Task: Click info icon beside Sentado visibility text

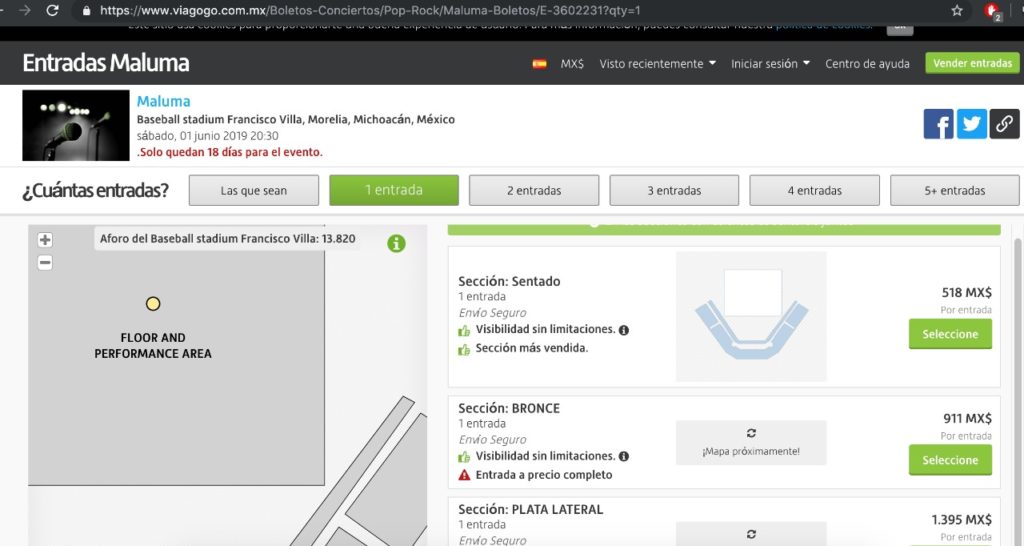Action: tap(624, 330)
